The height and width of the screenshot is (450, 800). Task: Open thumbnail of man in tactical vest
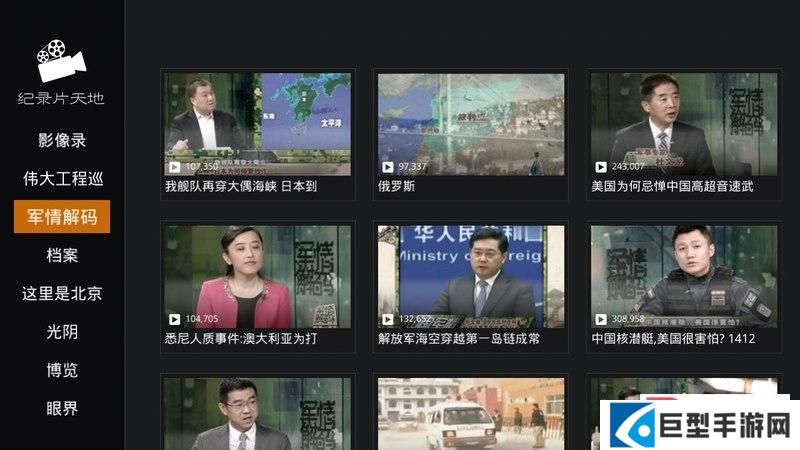coord(684,277)
